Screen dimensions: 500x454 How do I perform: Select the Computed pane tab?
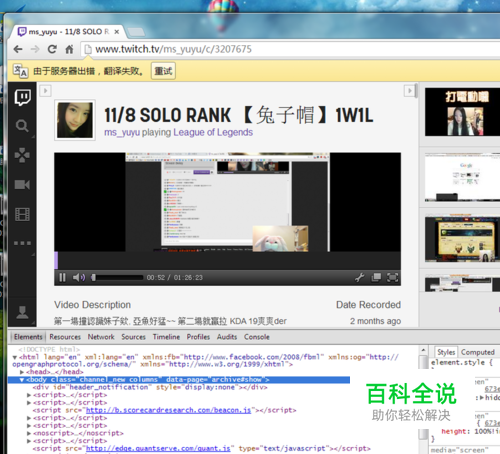(478, 352)
